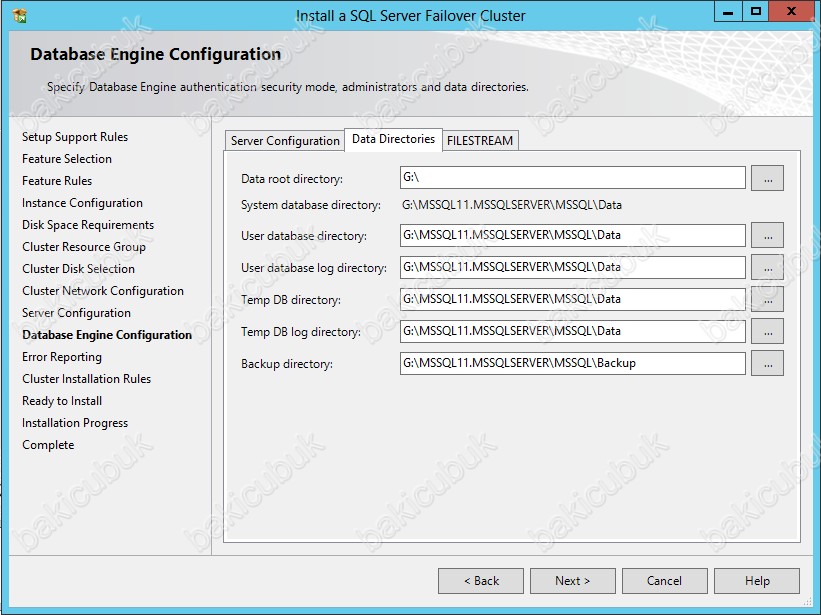Click the User database directory field
This screenshot has width=821, height=615.
coord(572,235)
